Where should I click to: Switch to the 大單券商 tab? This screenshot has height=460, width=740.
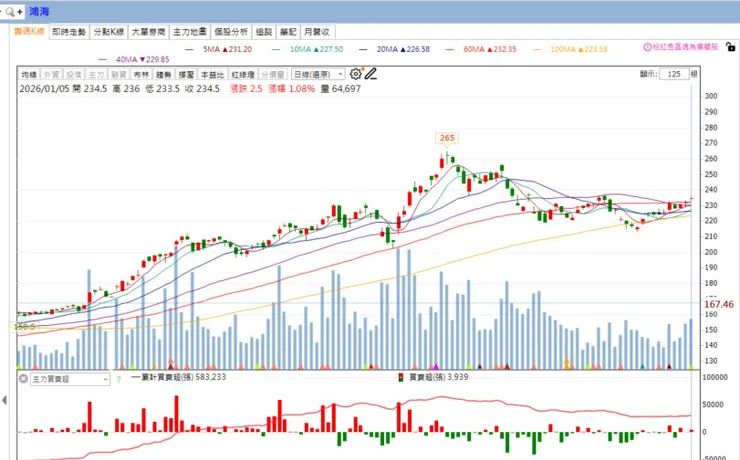(149, 32)
